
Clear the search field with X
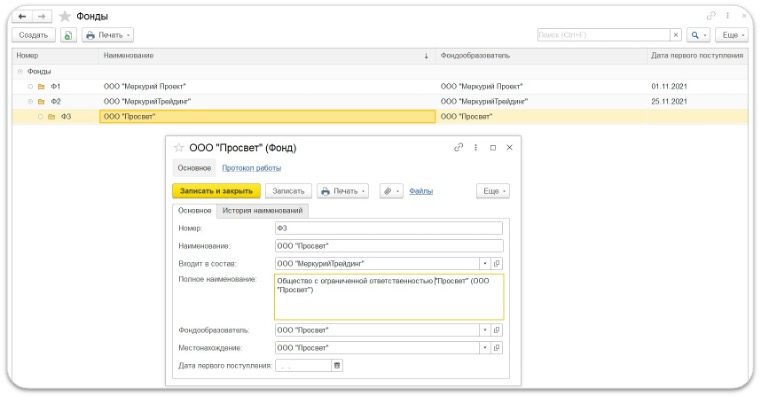click(x=676, y=35)
